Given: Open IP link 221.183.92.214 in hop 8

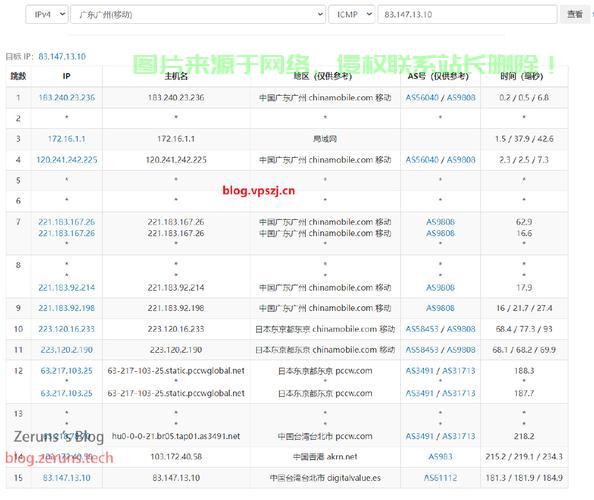Looking at the screenshot, I should click(x=67, y=288).
